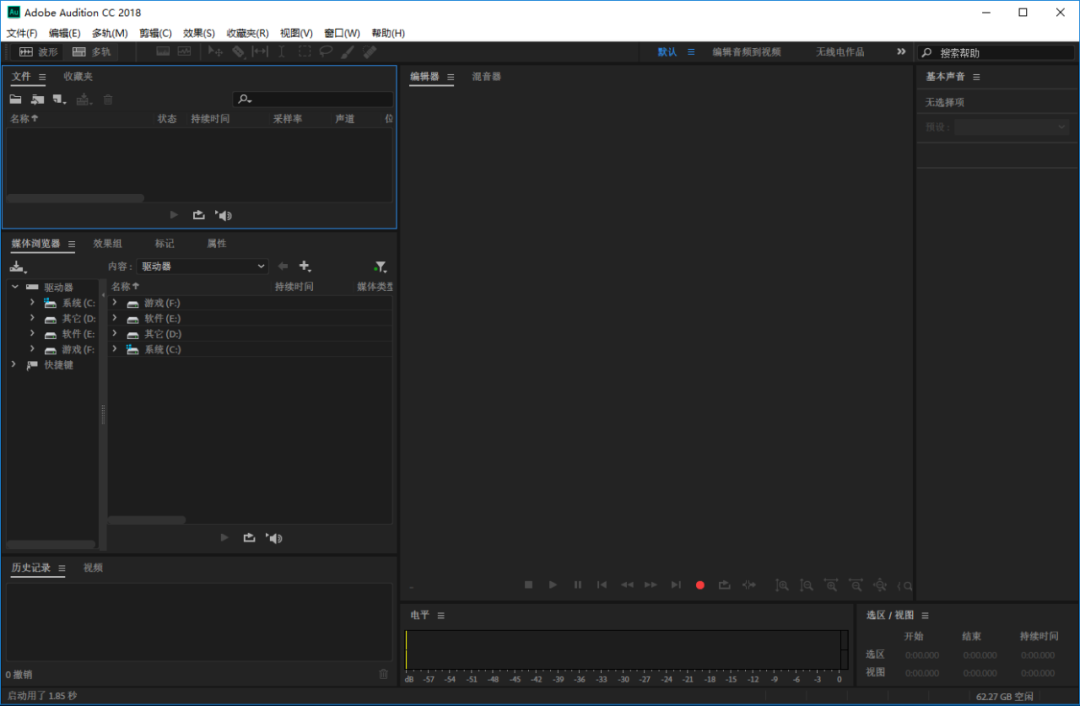Switch to the 混音器 tab
The height and width of the screenshot is (706, 1080).
click(486, 76)
